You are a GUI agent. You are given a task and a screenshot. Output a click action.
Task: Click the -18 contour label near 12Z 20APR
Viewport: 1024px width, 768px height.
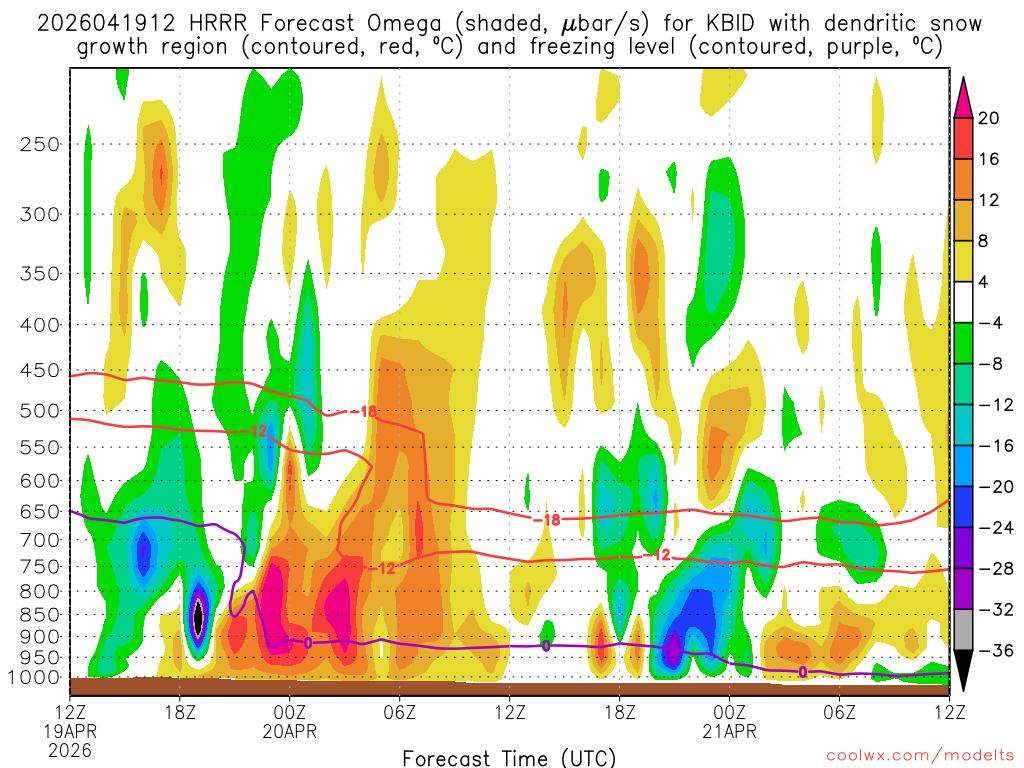click(x=547, y=520)
